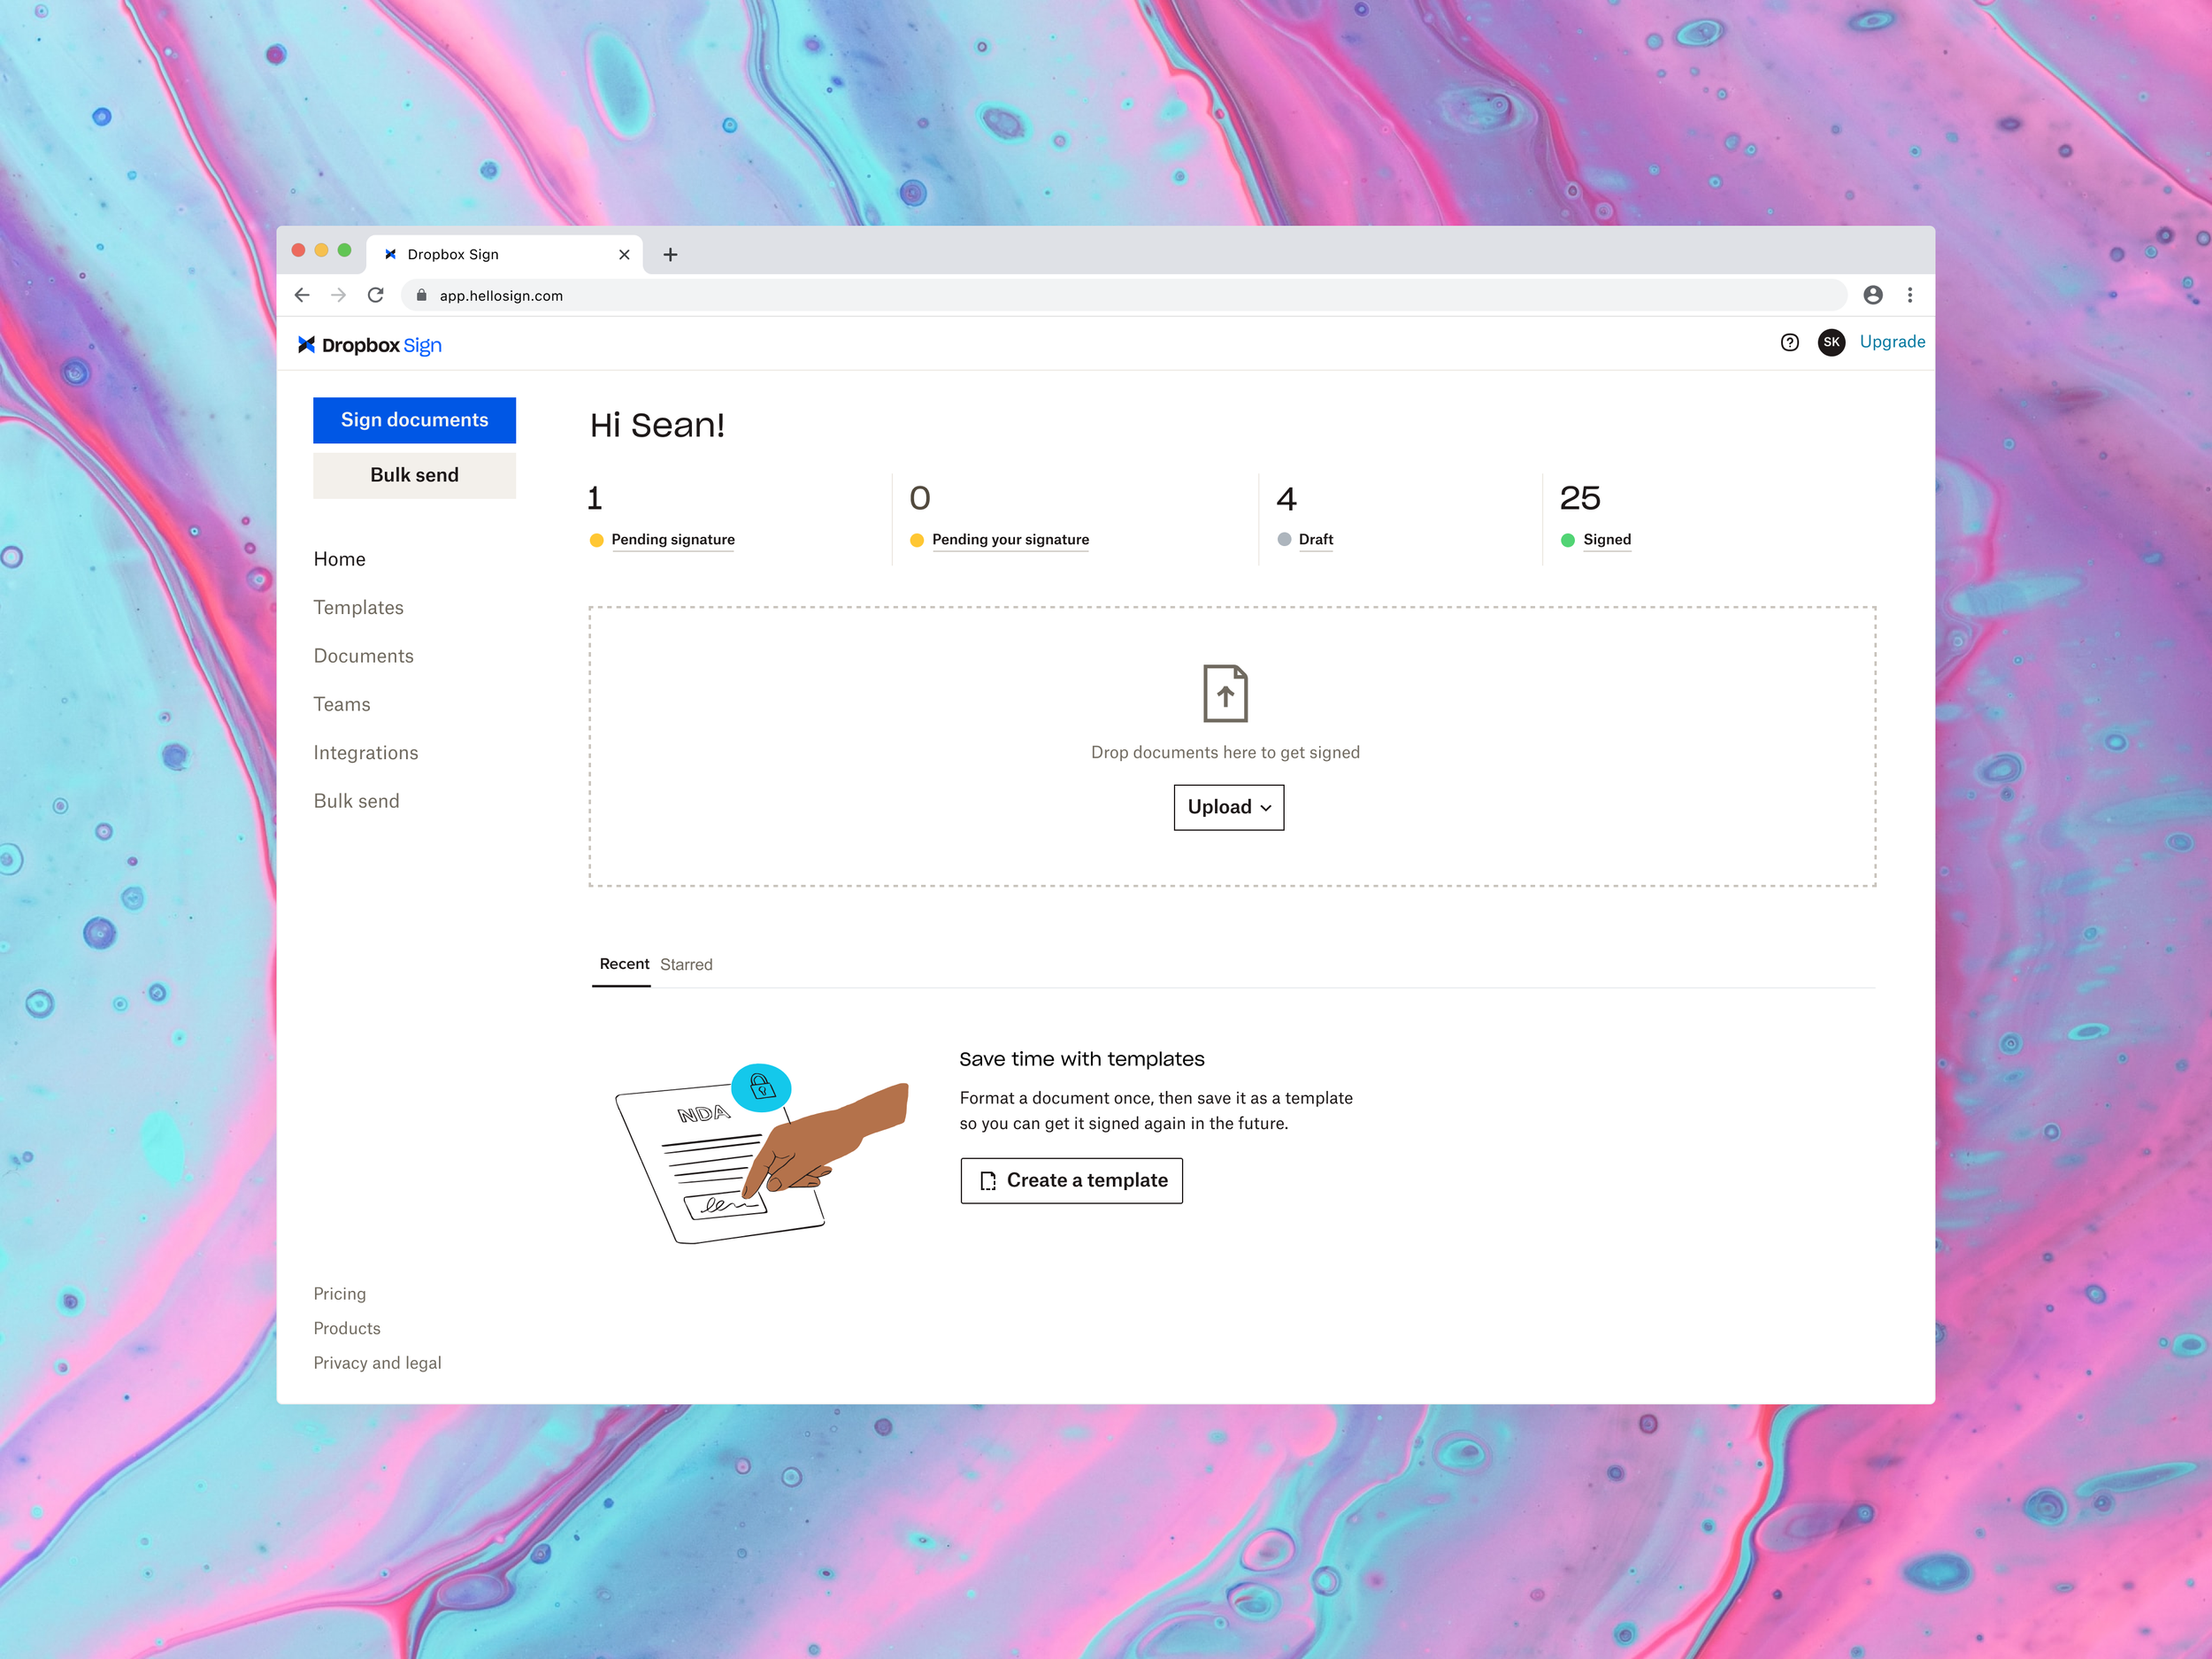Open Pending signature documents
Image resolution: width=2212 pixels, height=1659 pixels.
tap(672, 539)
